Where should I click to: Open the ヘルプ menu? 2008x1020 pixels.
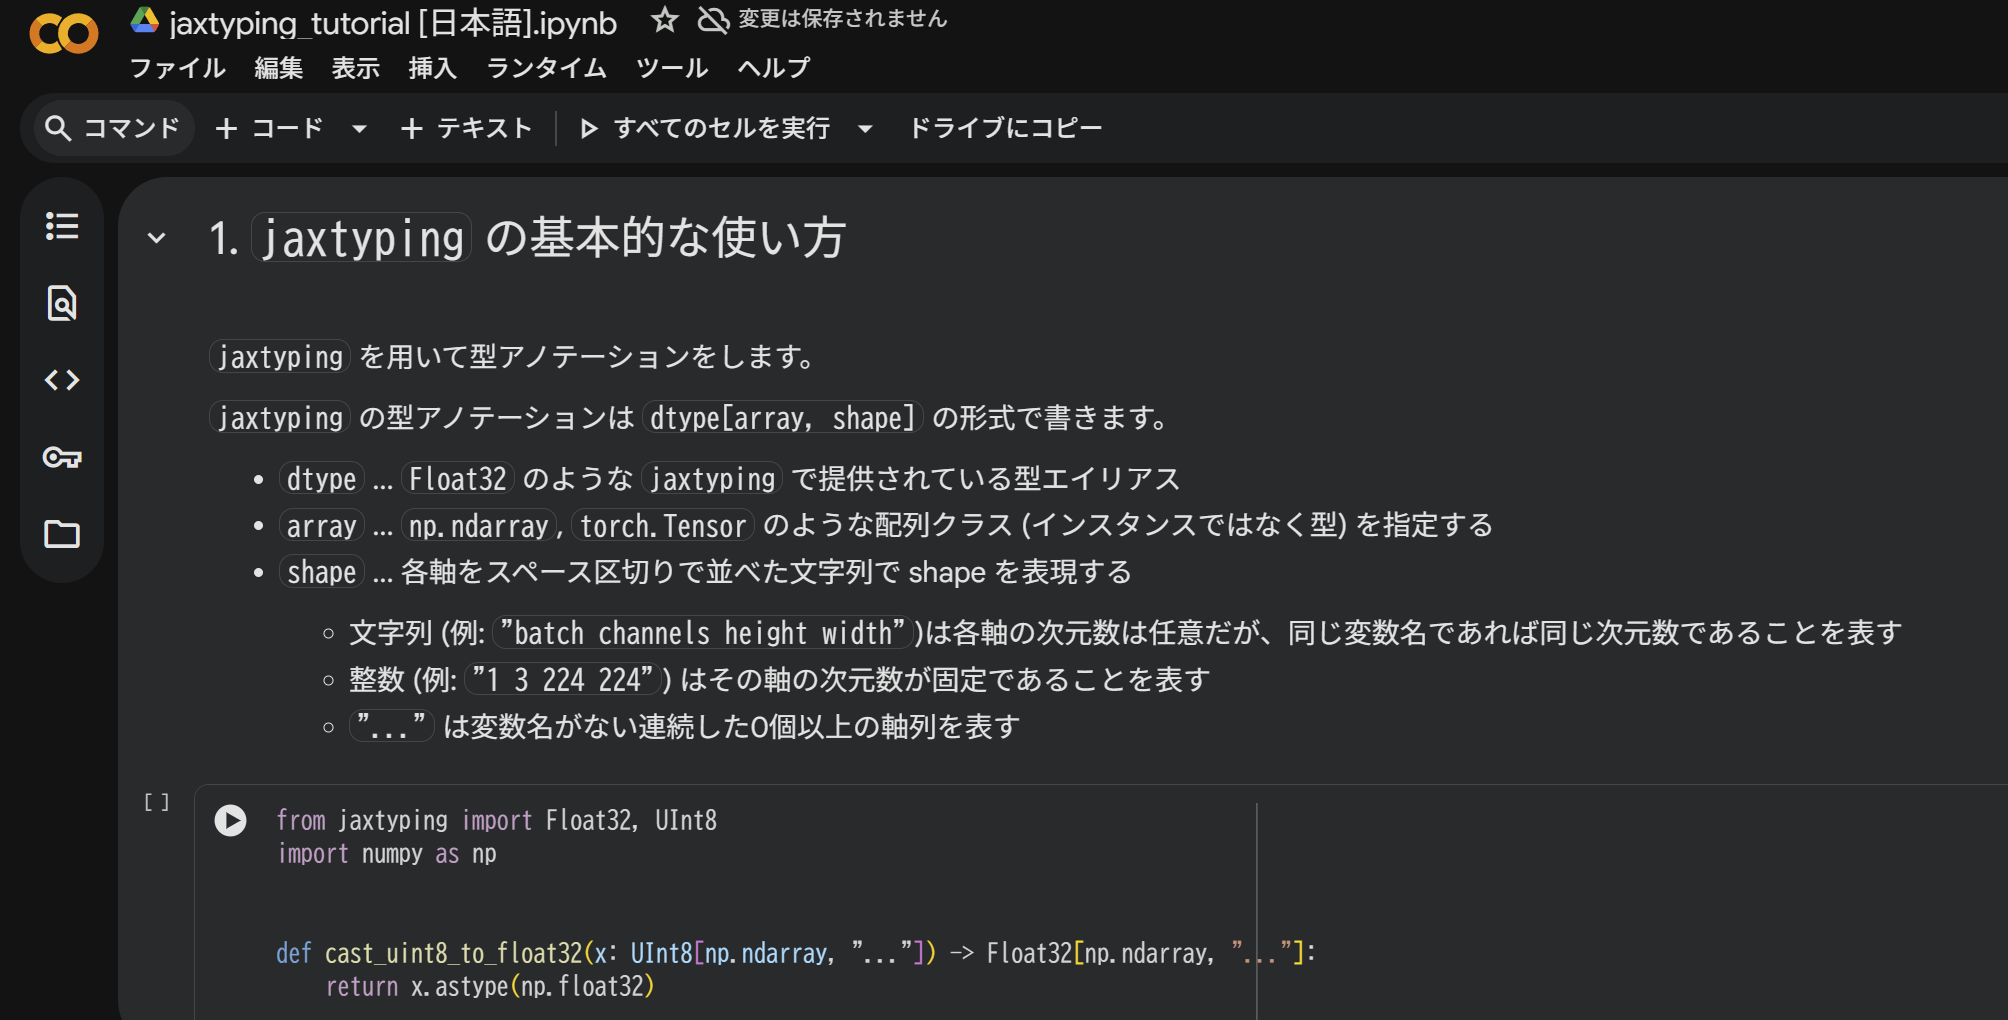773,68
